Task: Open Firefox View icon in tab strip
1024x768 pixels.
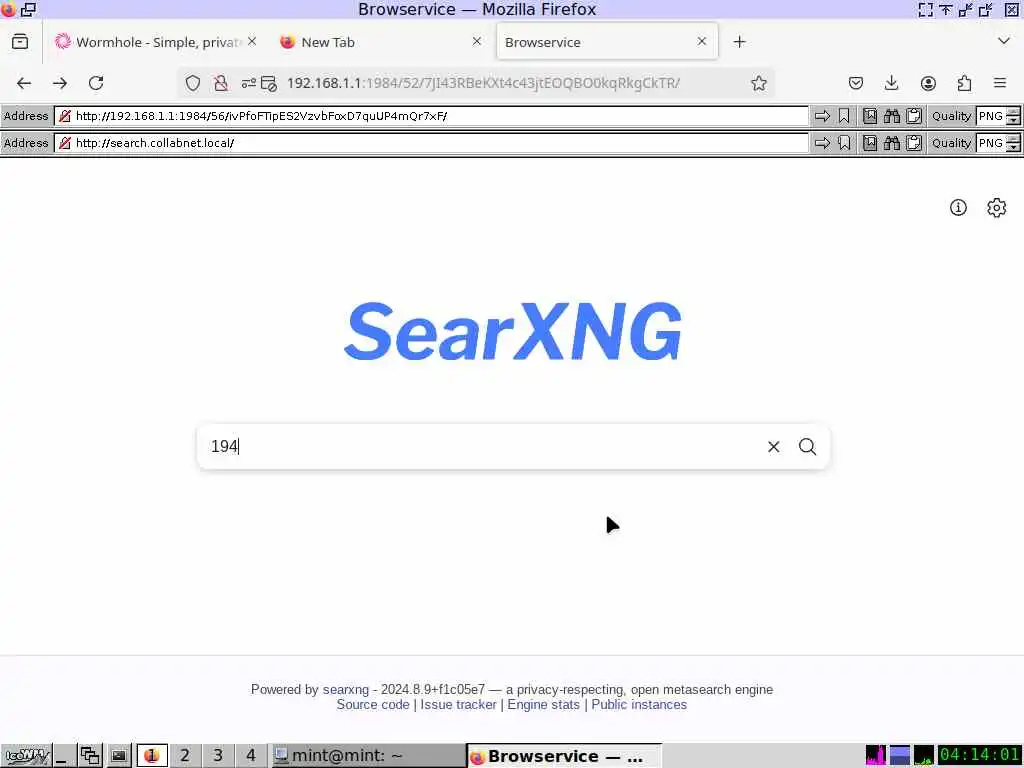Action: (x=20, y=42)
